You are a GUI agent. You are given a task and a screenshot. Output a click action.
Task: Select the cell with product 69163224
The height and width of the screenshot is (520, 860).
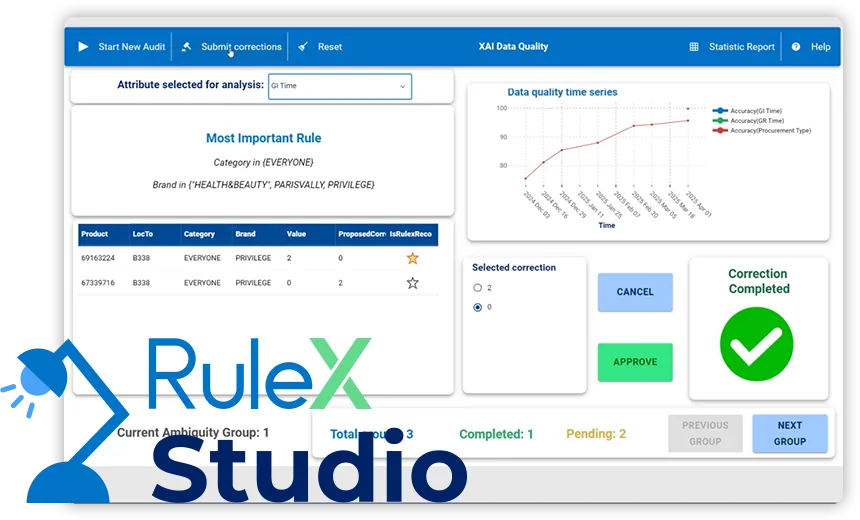[98, 258]
